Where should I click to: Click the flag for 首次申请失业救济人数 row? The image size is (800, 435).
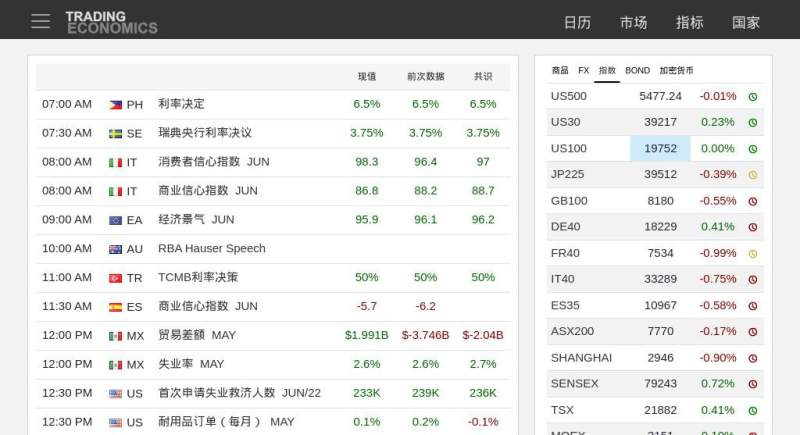pos(115,394)
